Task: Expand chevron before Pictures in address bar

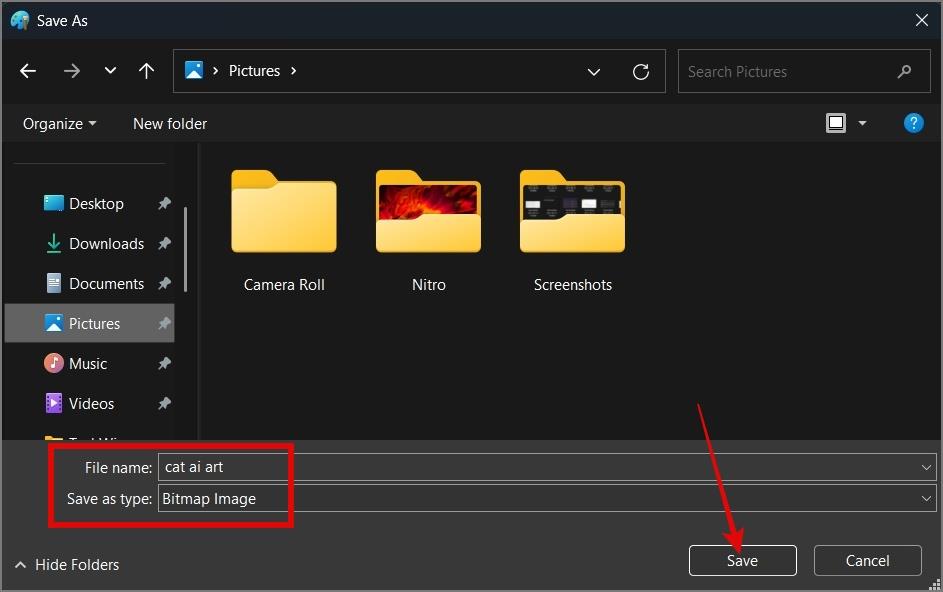Action: (x=215, y=71)
